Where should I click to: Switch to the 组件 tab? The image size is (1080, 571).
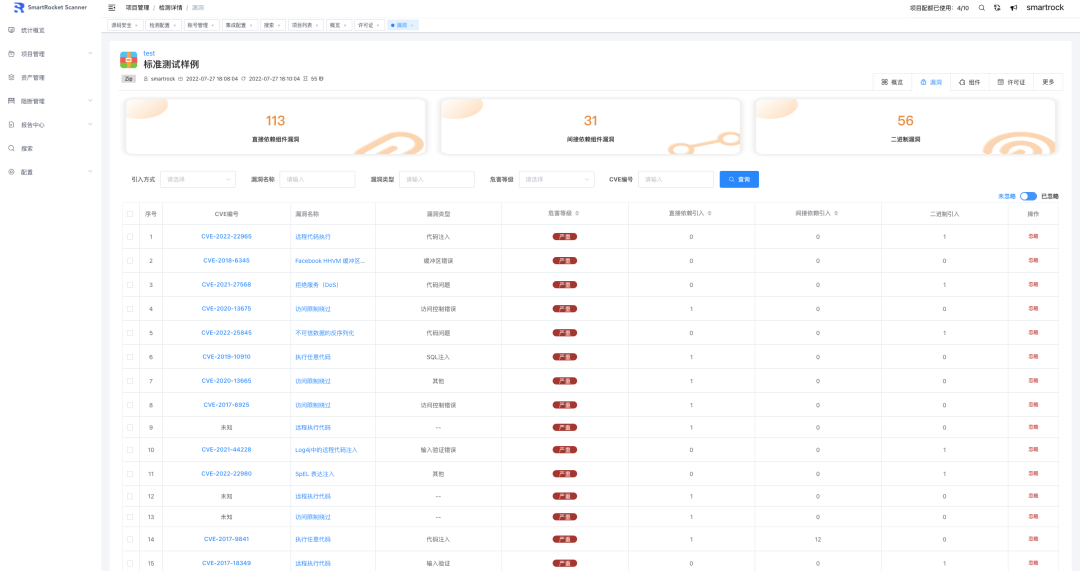pos(969,82)
